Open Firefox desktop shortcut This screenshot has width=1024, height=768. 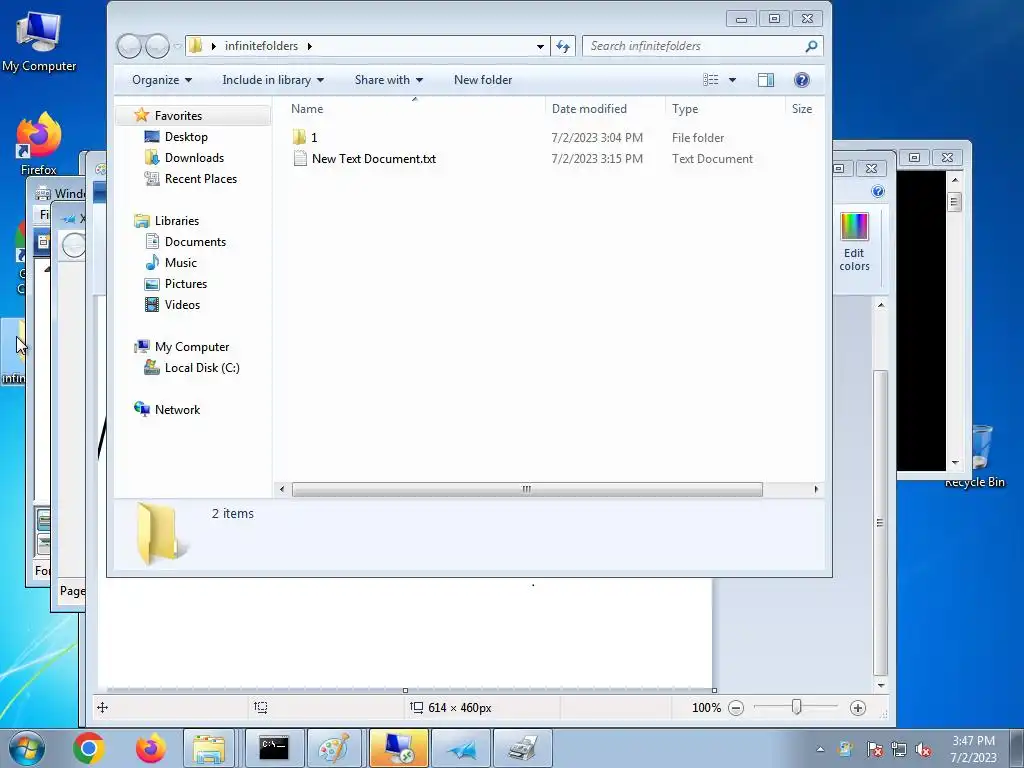[x=39, y=143]
